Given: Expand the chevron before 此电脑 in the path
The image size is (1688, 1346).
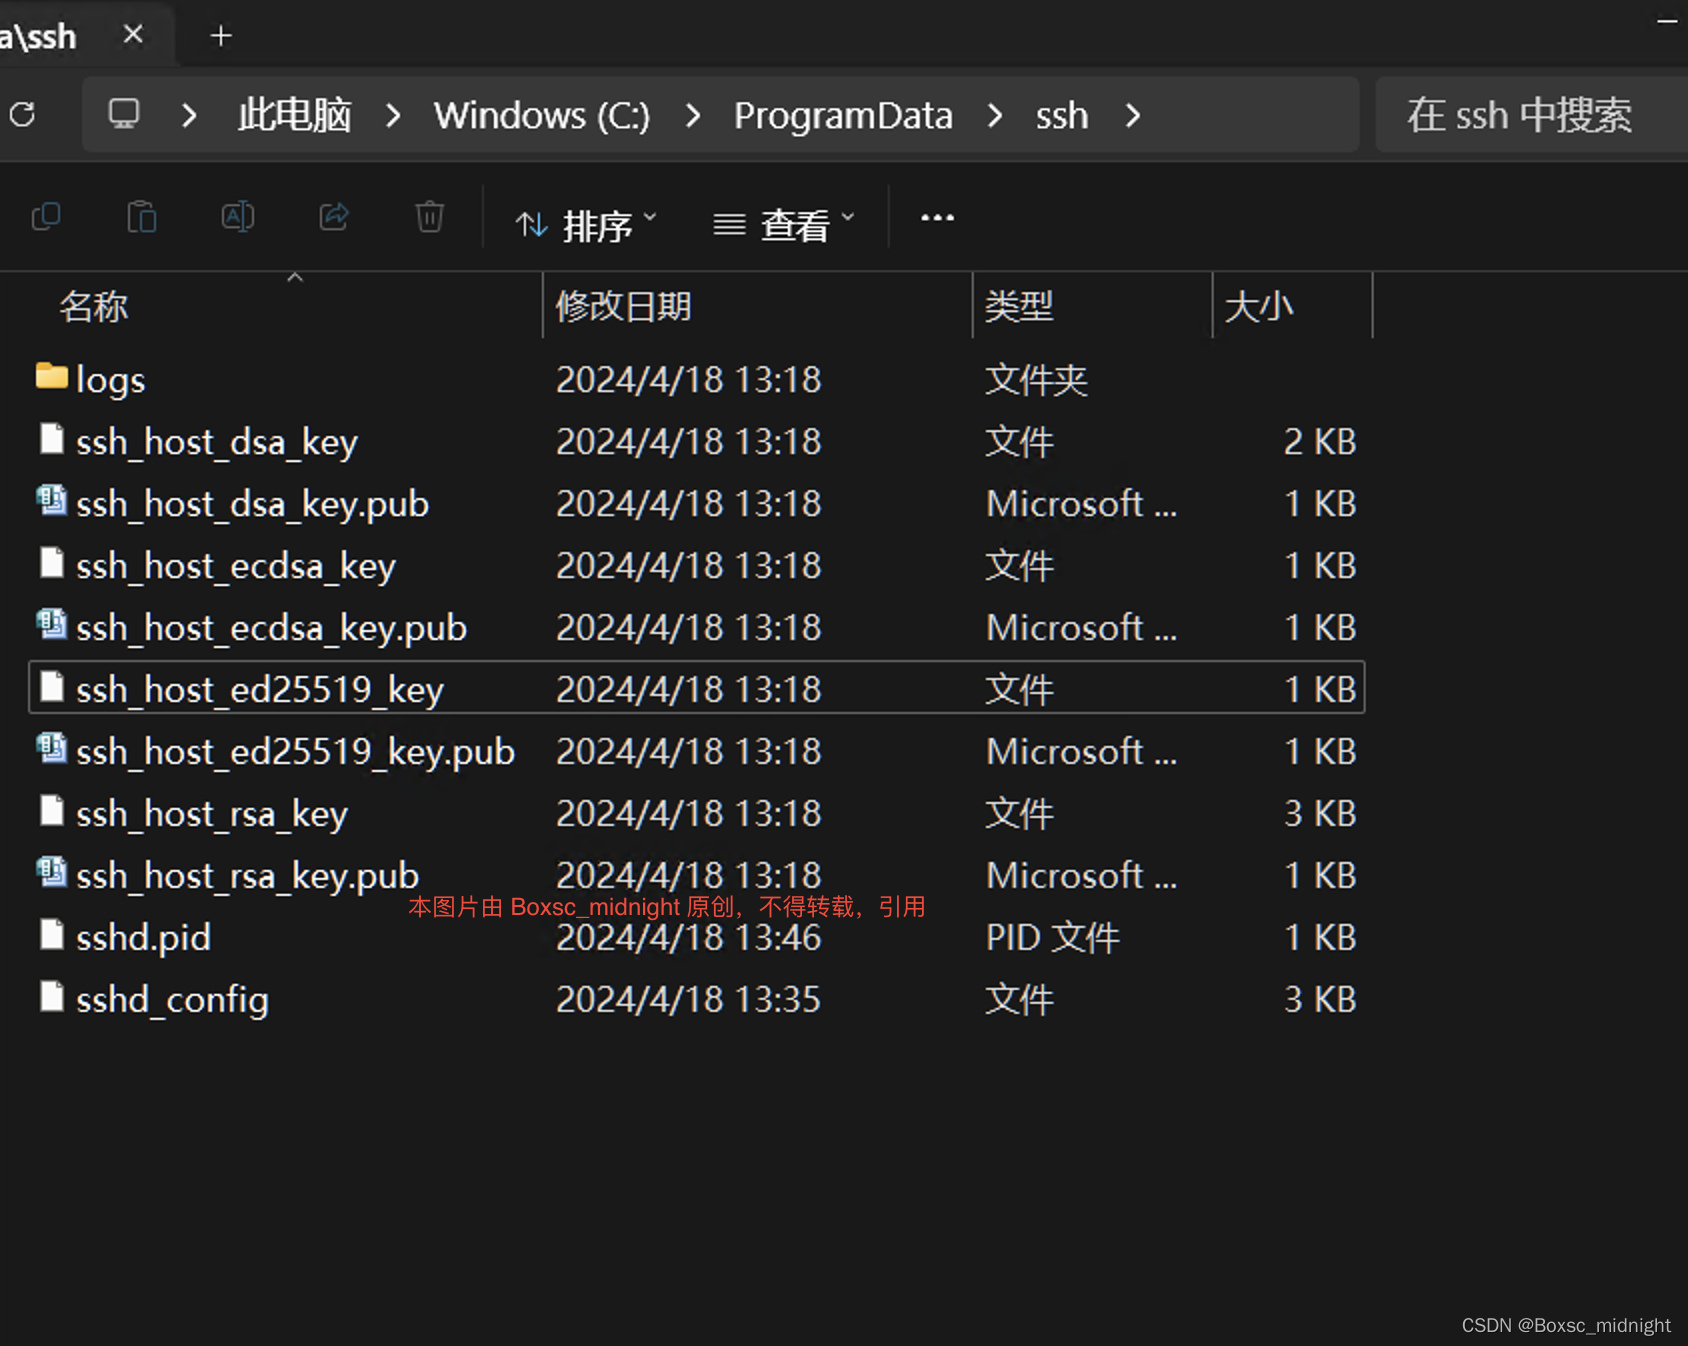Looking at the screenshot, I should click(x=189, y=116).
